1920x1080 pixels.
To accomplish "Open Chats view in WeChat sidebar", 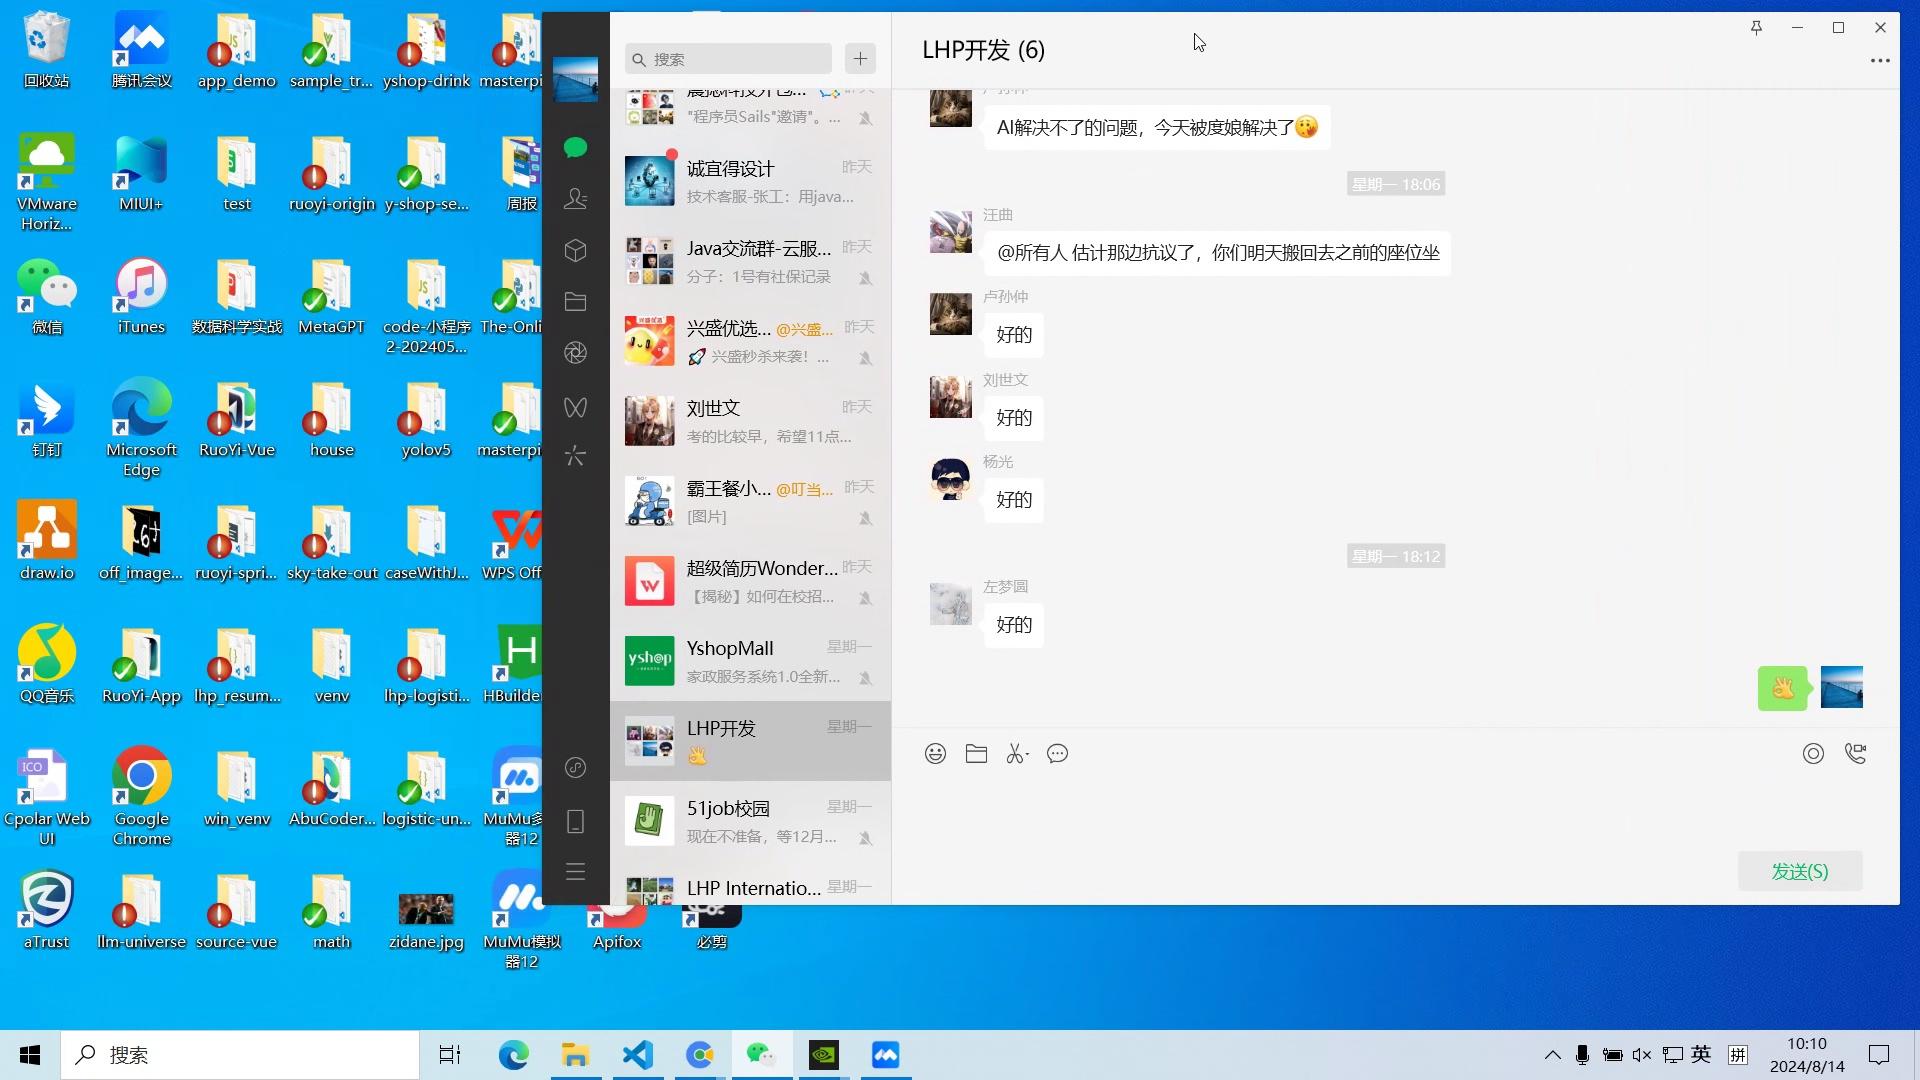I will pos(575,148).
